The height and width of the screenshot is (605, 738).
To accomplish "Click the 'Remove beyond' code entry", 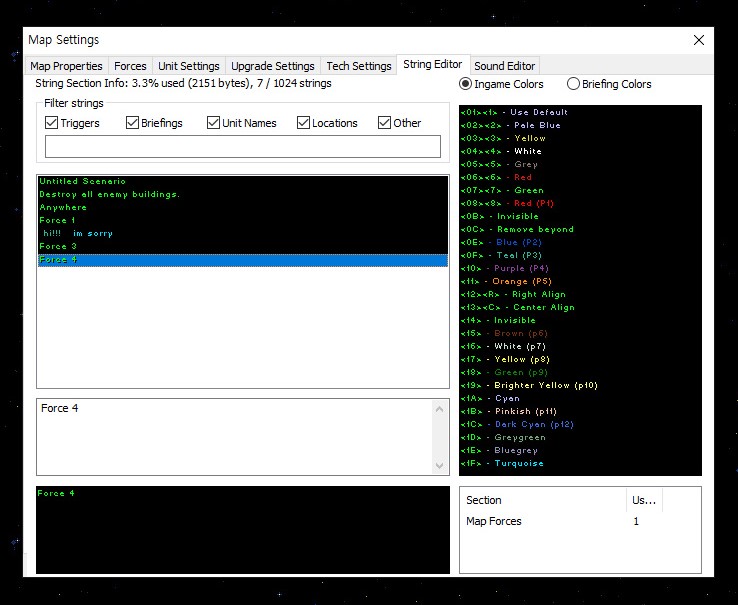I will 517,229.
